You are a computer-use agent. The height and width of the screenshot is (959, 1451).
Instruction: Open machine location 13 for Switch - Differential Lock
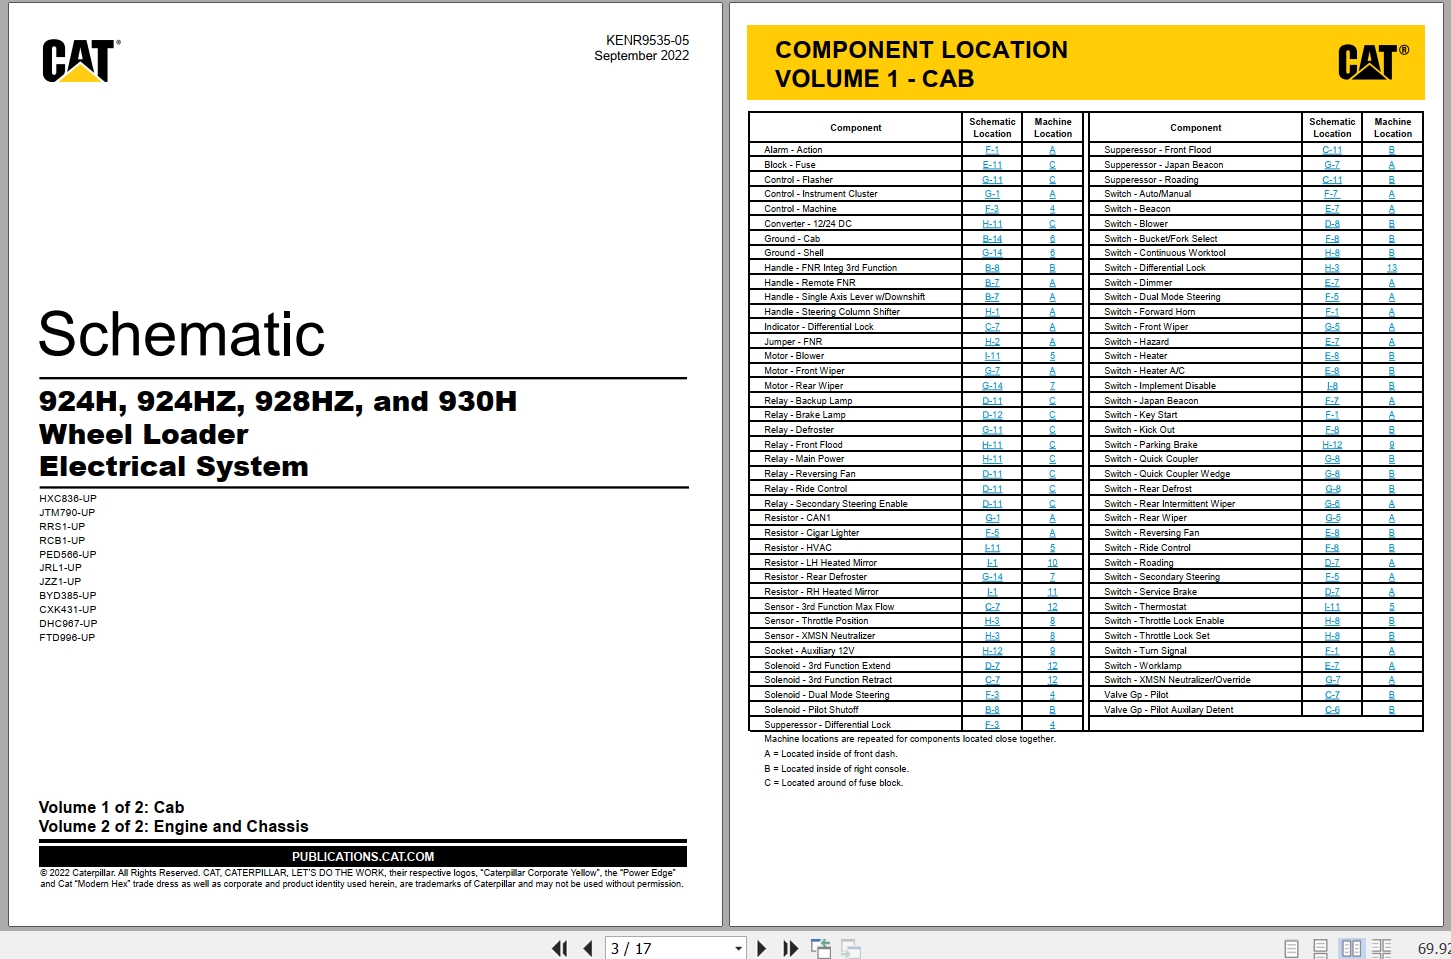[1392, 268]
